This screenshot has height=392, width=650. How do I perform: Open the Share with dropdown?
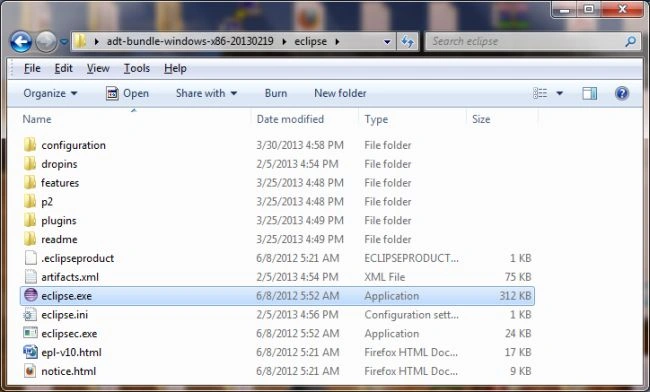(x=206, y=93)
